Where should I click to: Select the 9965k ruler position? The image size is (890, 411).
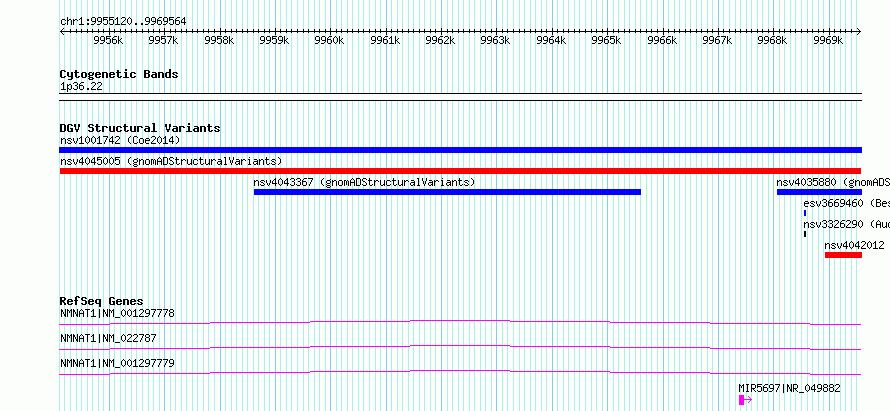coord(606,40)
